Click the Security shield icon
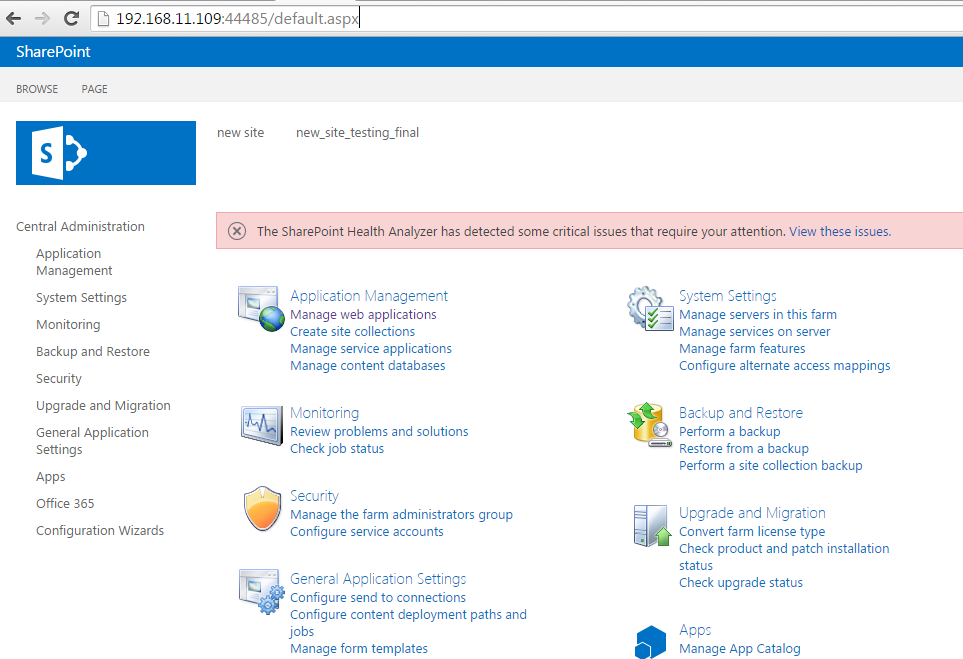 point(262,508)
